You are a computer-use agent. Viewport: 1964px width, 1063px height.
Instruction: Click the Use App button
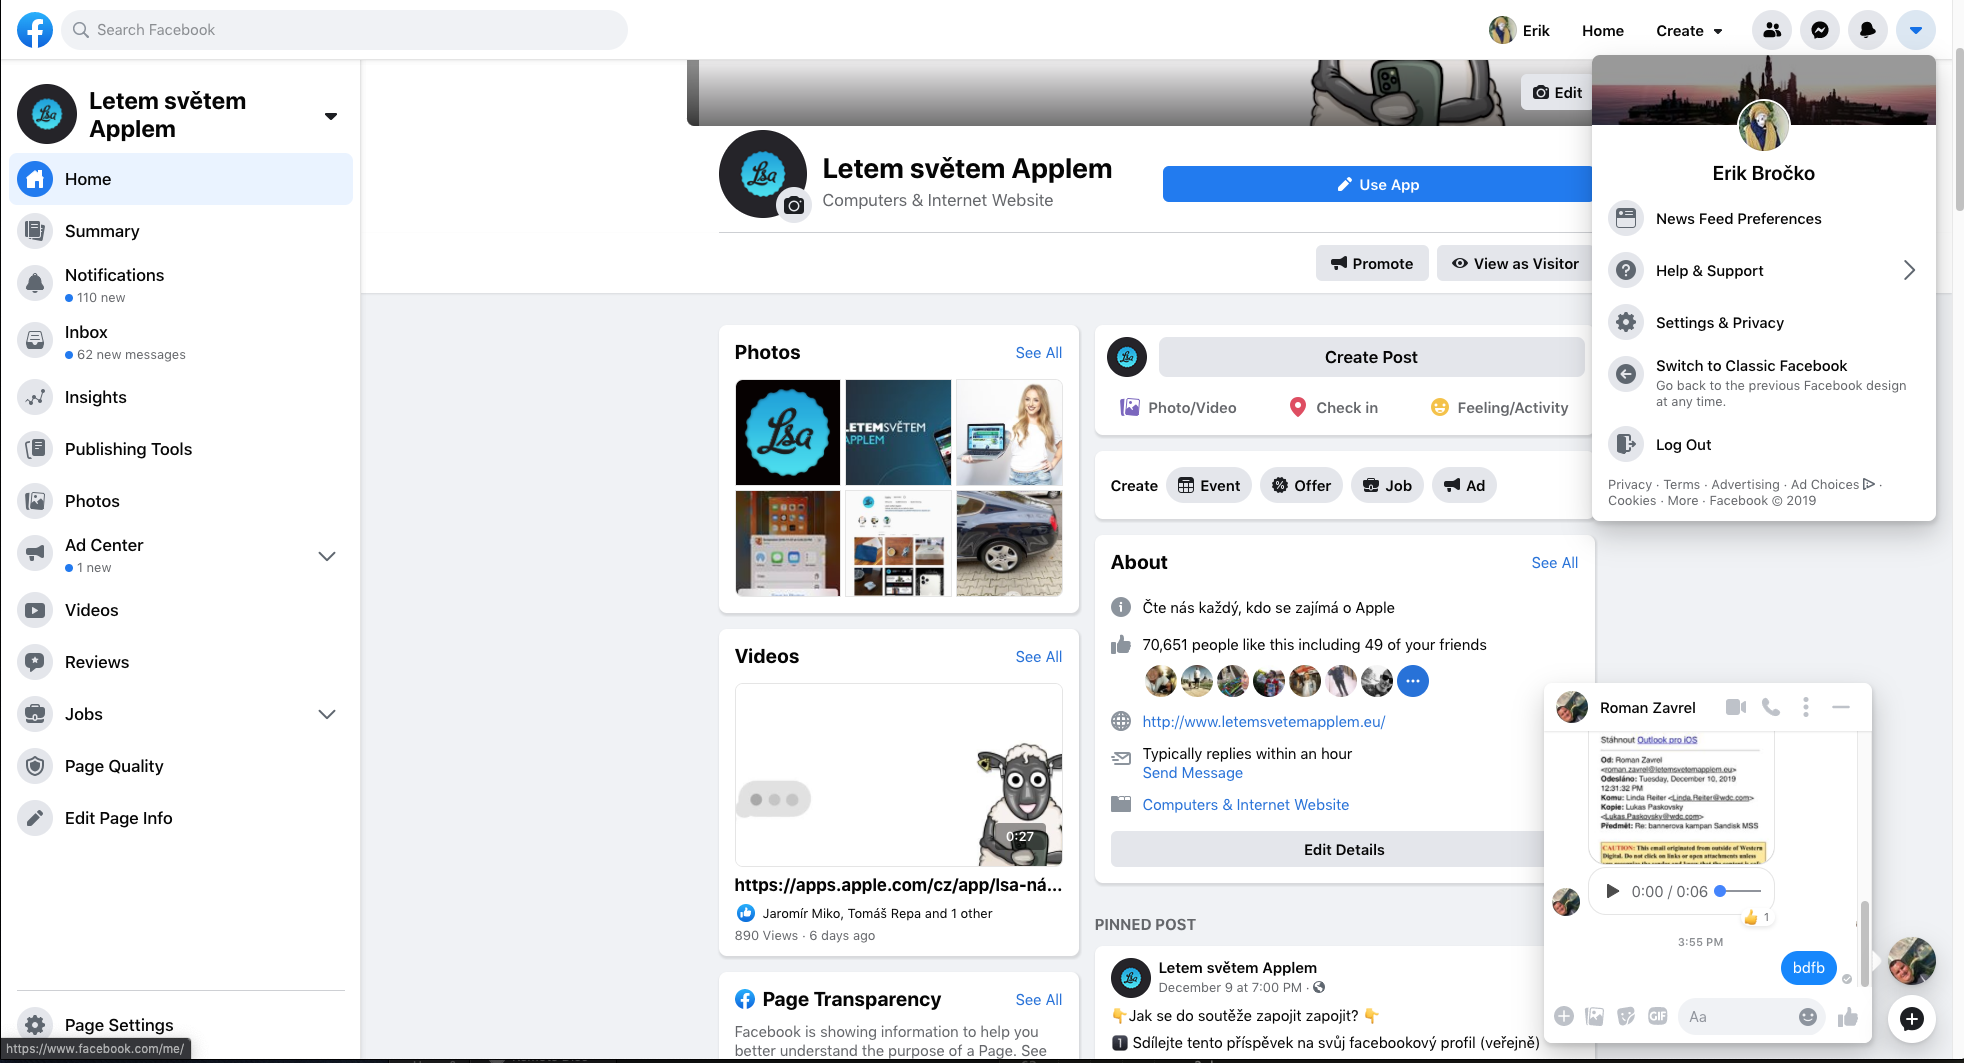1377,184
